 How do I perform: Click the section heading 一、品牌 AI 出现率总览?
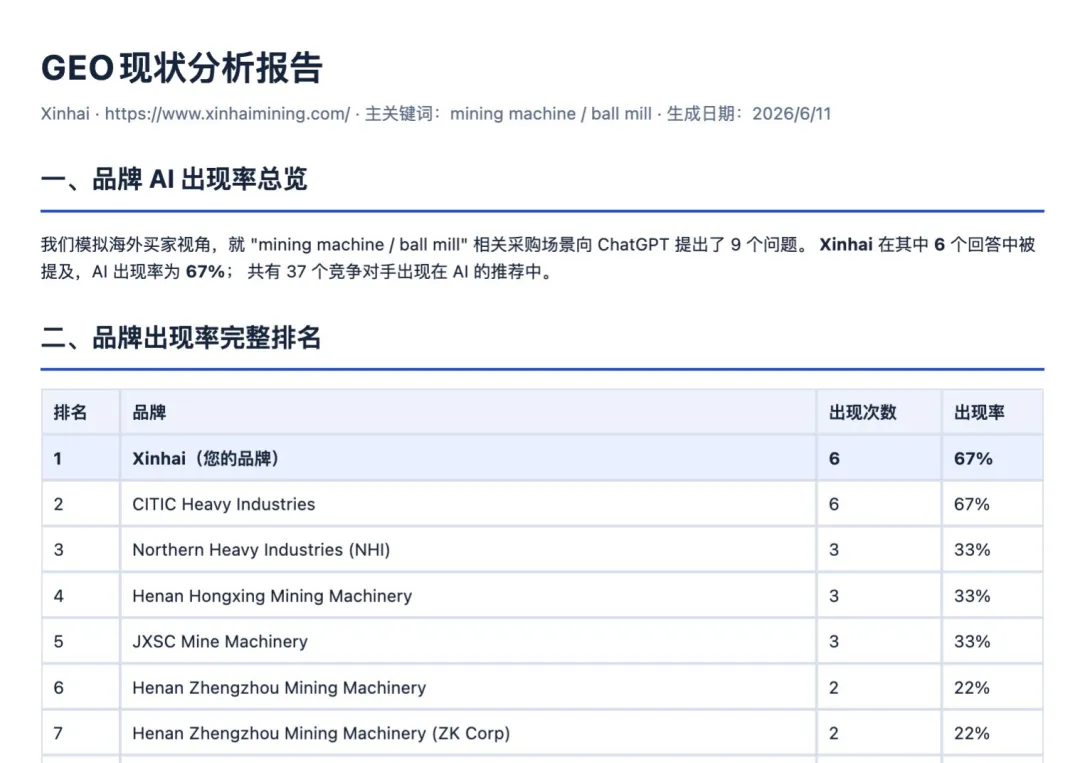click(x=174, y=179)
